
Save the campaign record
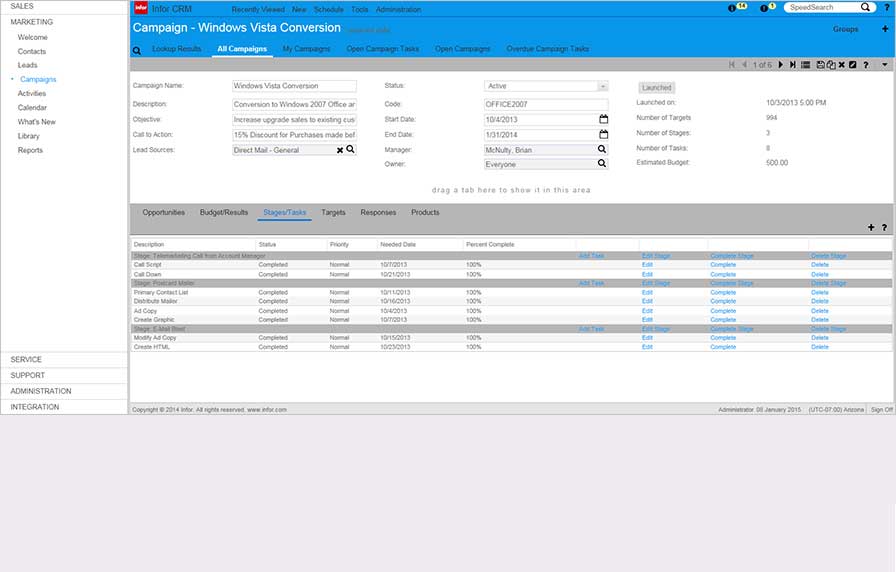tap(821, 65)
